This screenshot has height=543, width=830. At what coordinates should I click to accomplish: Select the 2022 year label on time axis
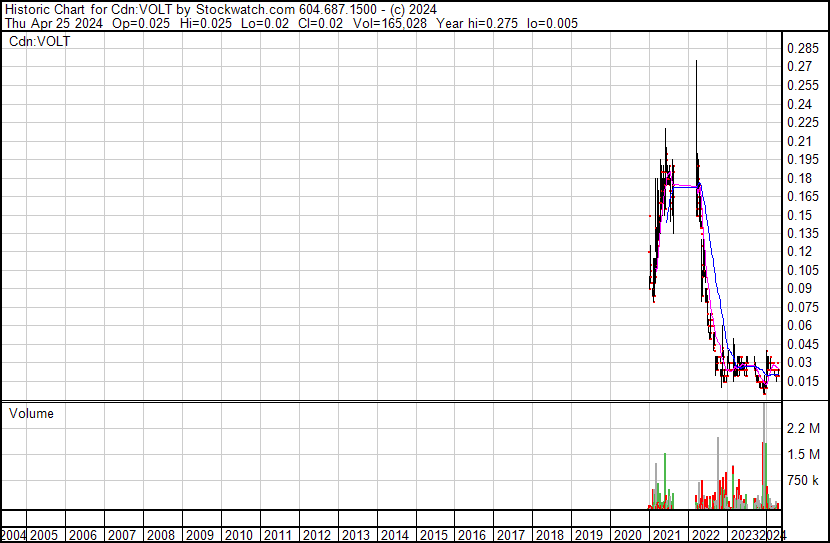[703, 535]
